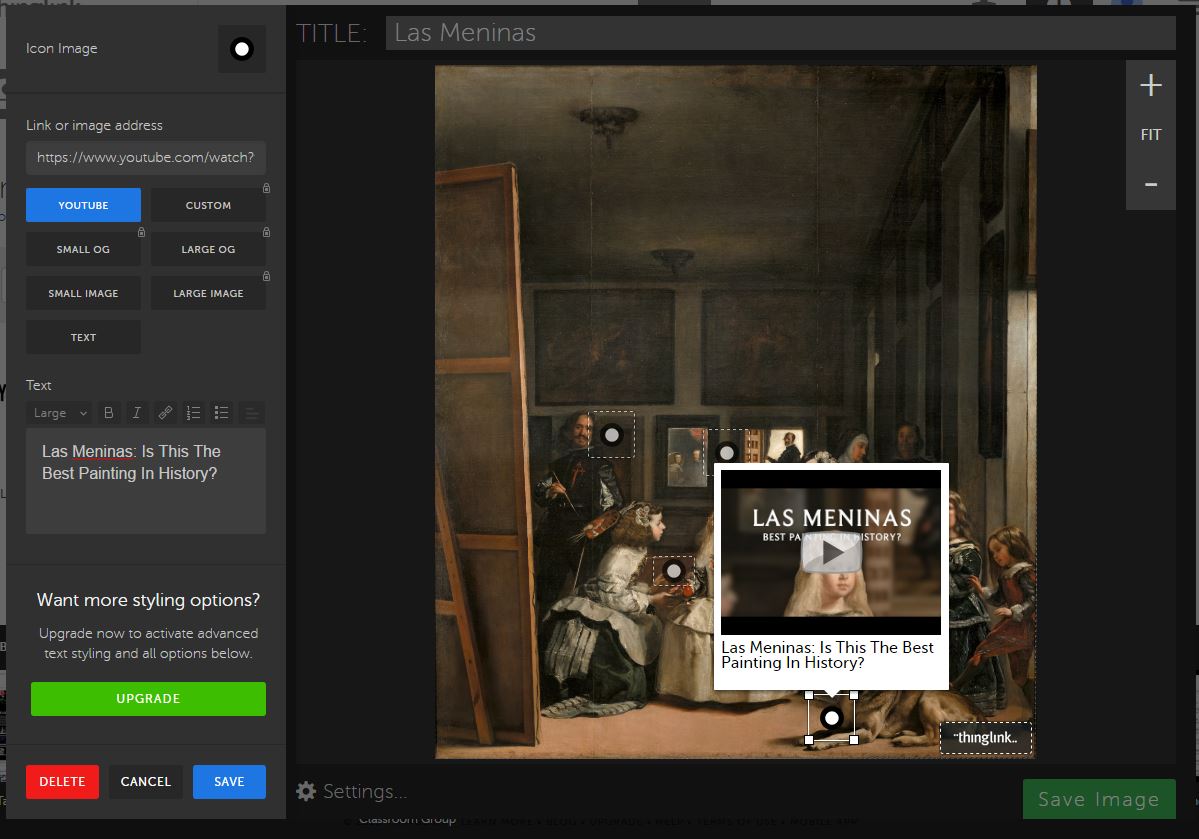Zoom in with the plus icon
Viewport: 1199px width, 839px height.
click(1151, 85)
